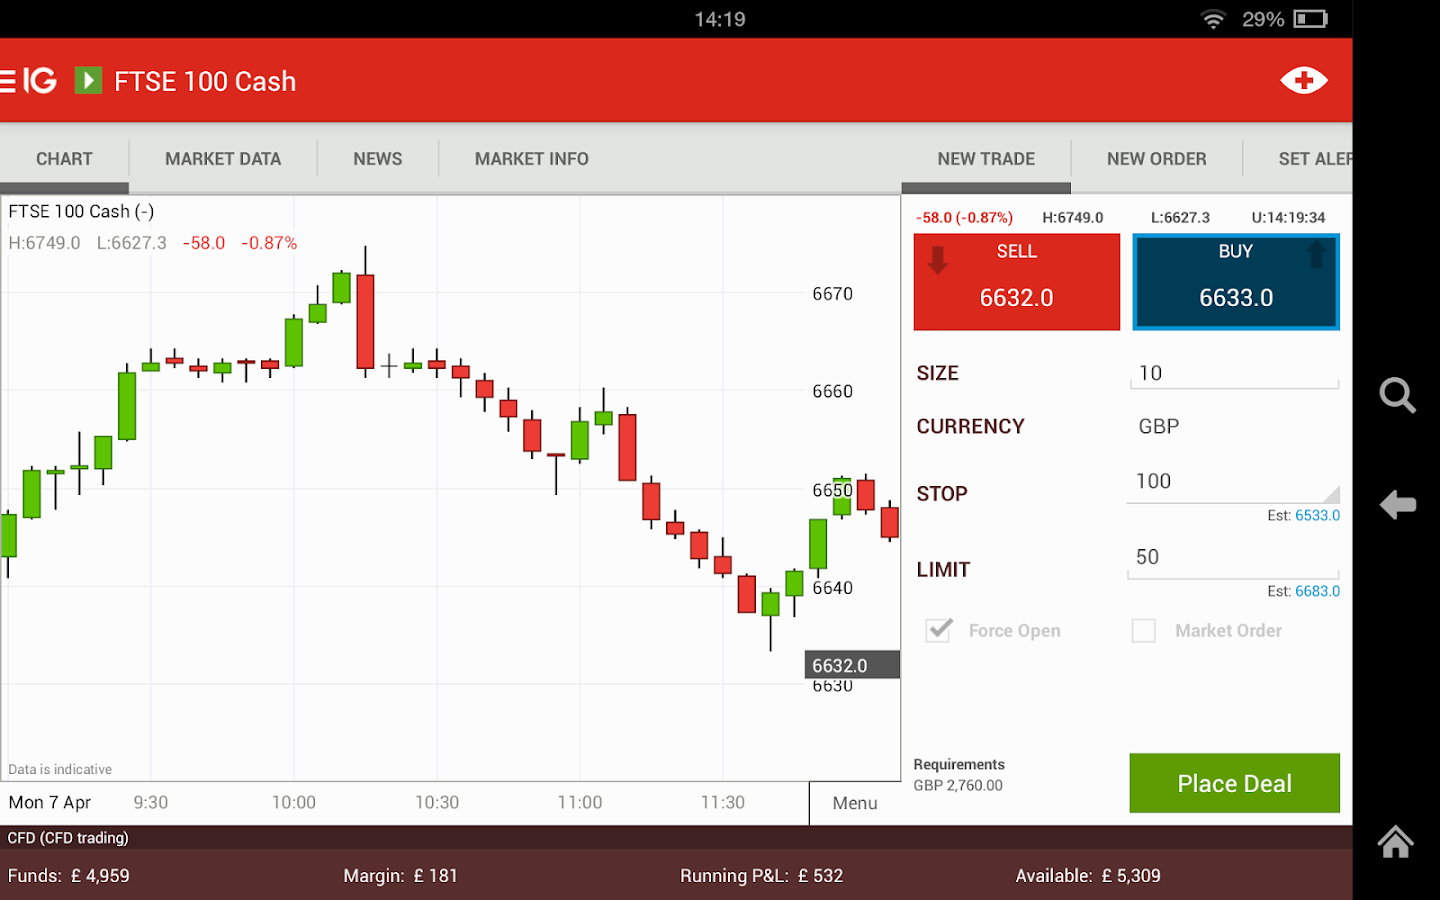This screenshot has height=900, width=1440.
Task: Tap the GBP currency value
Action: click(1159, 426)
